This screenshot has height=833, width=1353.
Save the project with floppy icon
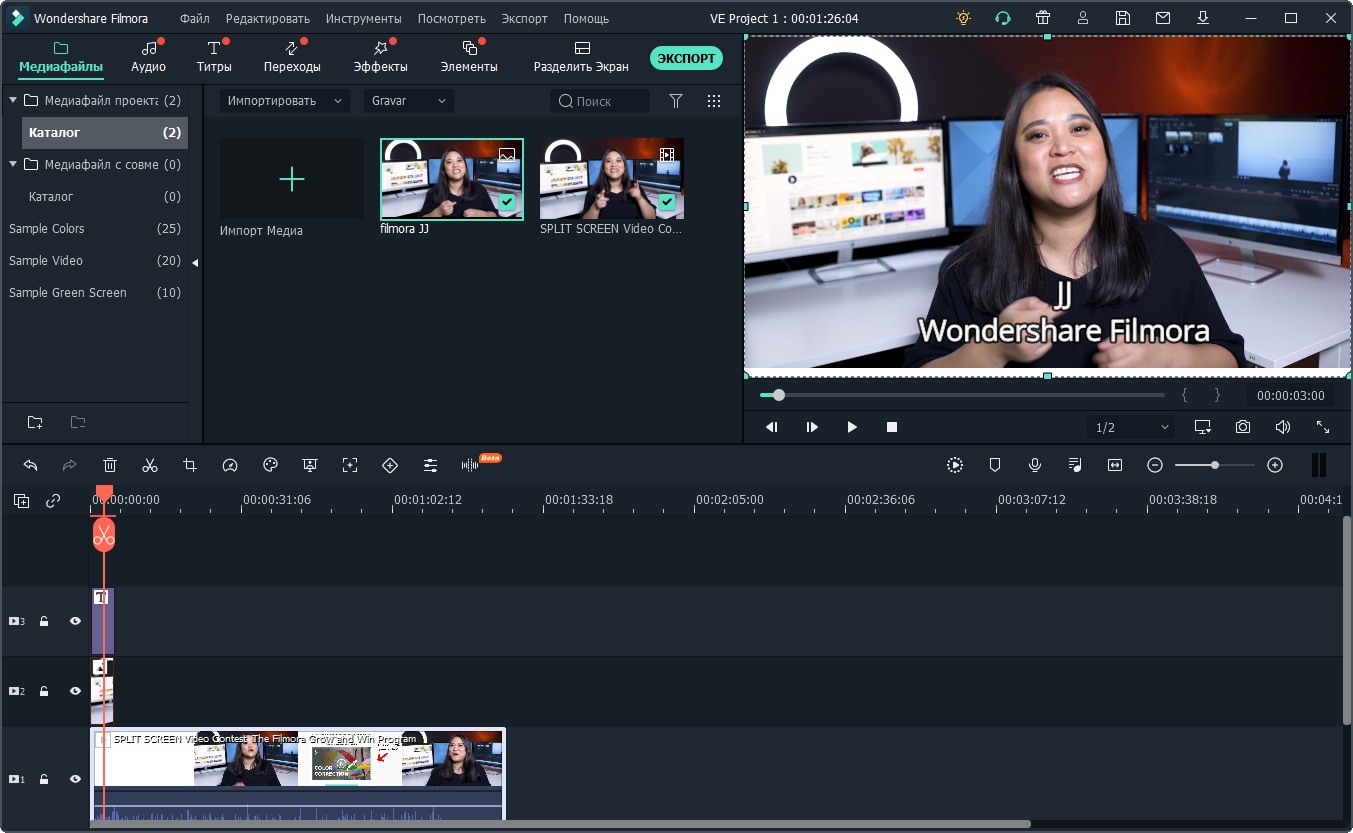pyautogui.click(x=1123, y=18)
